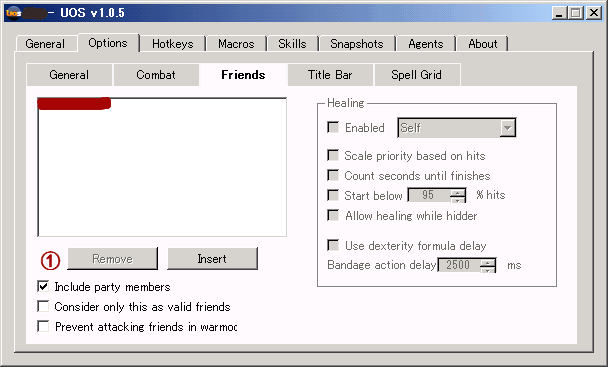
Task: Select the Friends sub-tab
Action: pos(243,74)
